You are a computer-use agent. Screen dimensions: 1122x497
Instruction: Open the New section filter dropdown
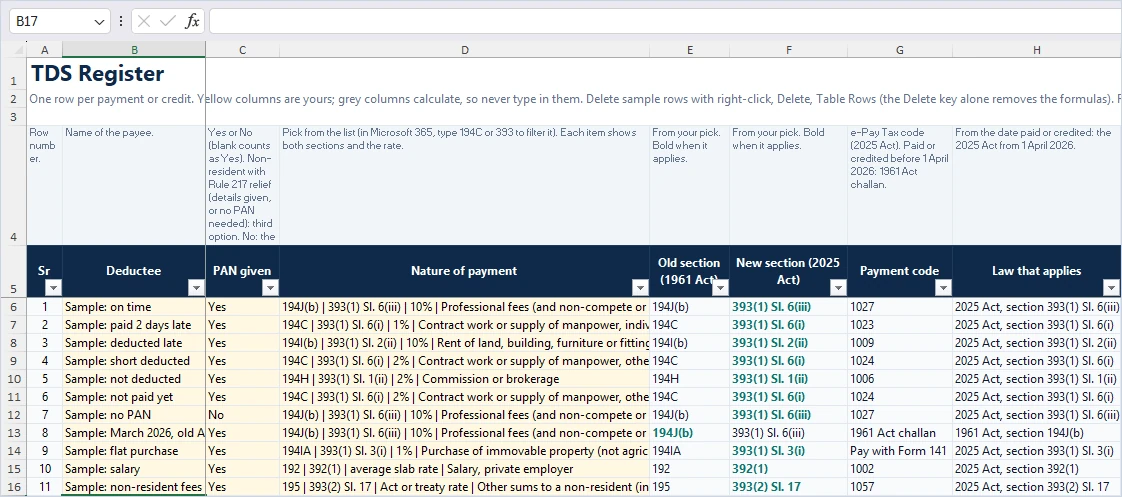tap(839, 287)
